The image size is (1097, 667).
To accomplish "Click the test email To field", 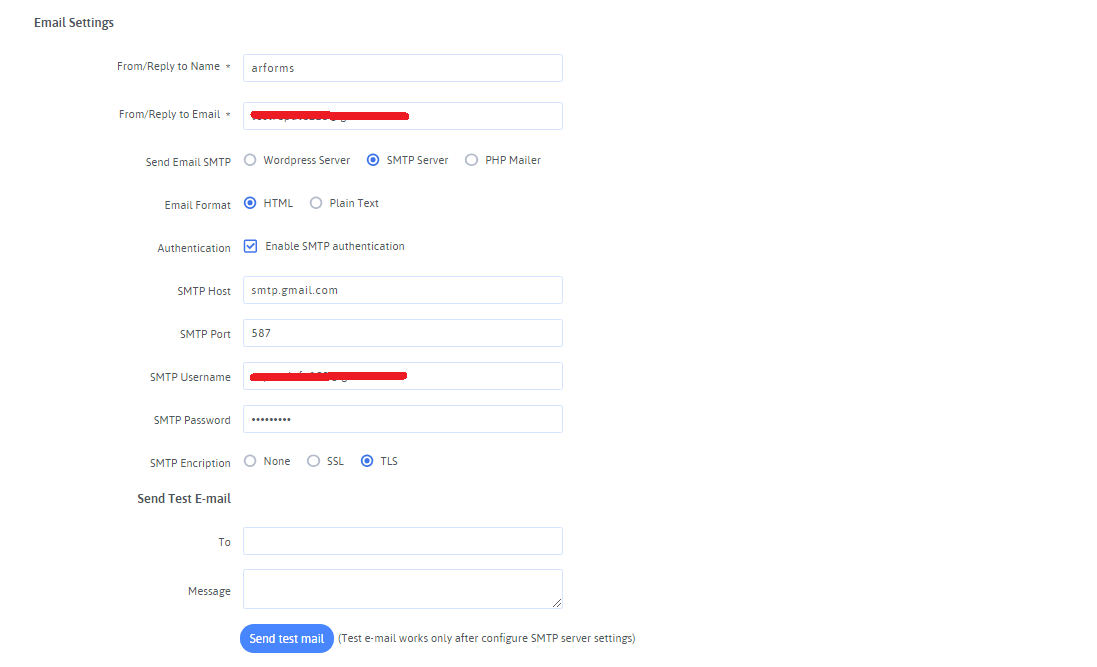I will [402, 541].
